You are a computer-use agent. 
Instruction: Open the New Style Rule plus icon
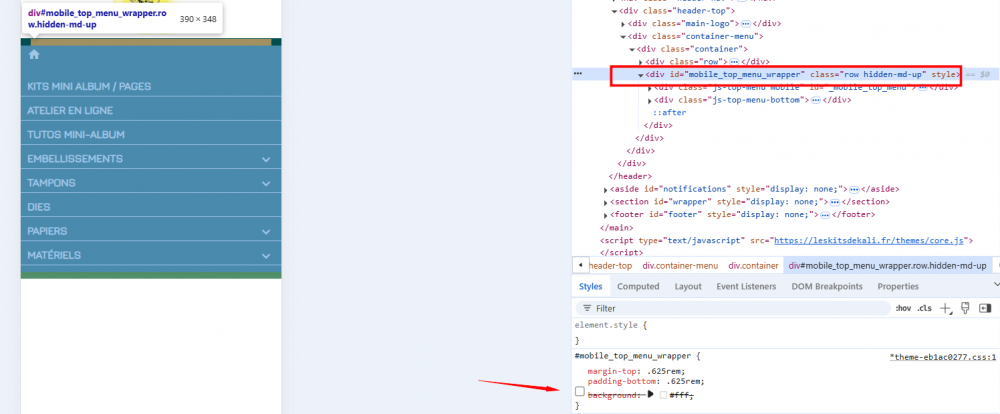click(945, 308)
